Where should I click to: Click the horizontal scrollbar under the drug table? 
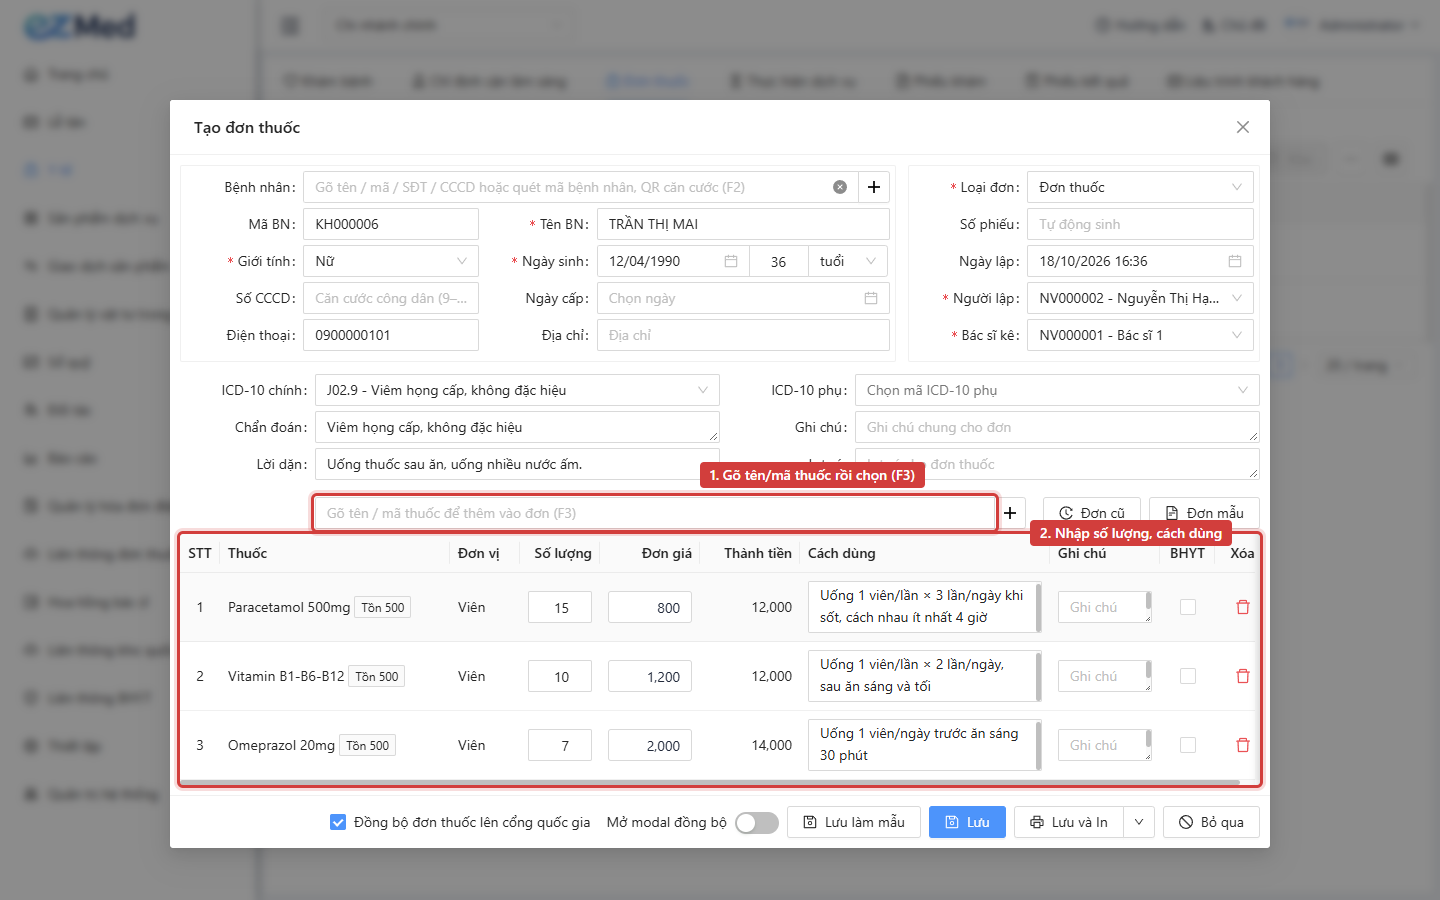tap(710, 783)
